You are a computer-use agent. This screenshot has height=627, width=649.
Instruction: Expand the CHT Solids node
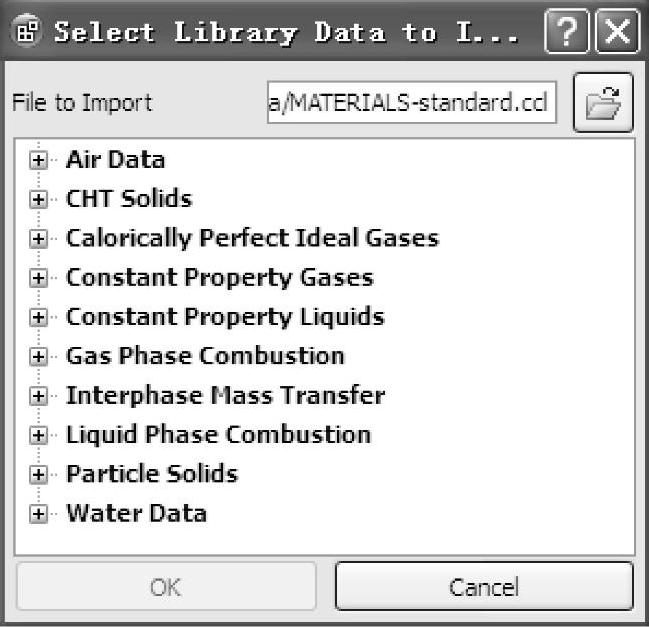[x=39, y=199]
